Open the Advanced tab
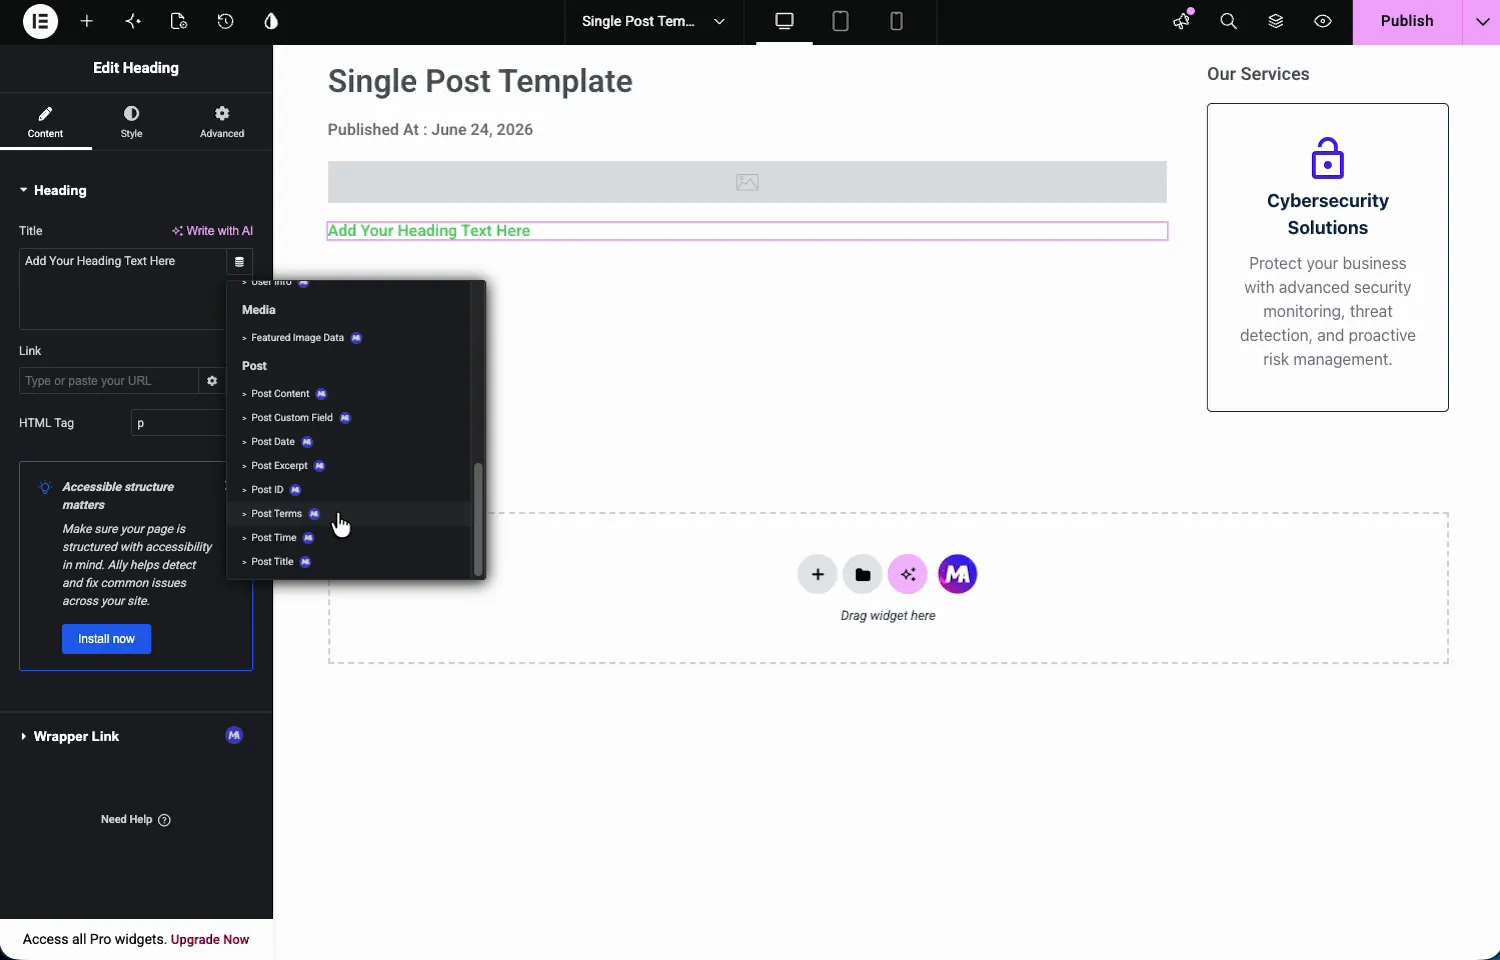Image resolution: width=1500 pixels, height=960 pixels. point(222,122)
